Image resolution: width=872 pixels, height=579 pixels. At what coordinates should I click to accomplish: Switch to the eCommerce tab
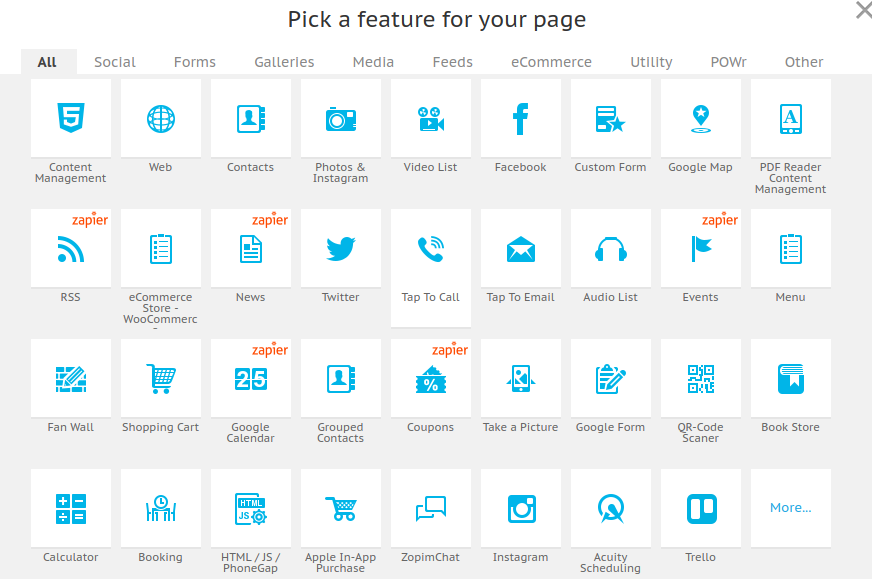point(551,61)
